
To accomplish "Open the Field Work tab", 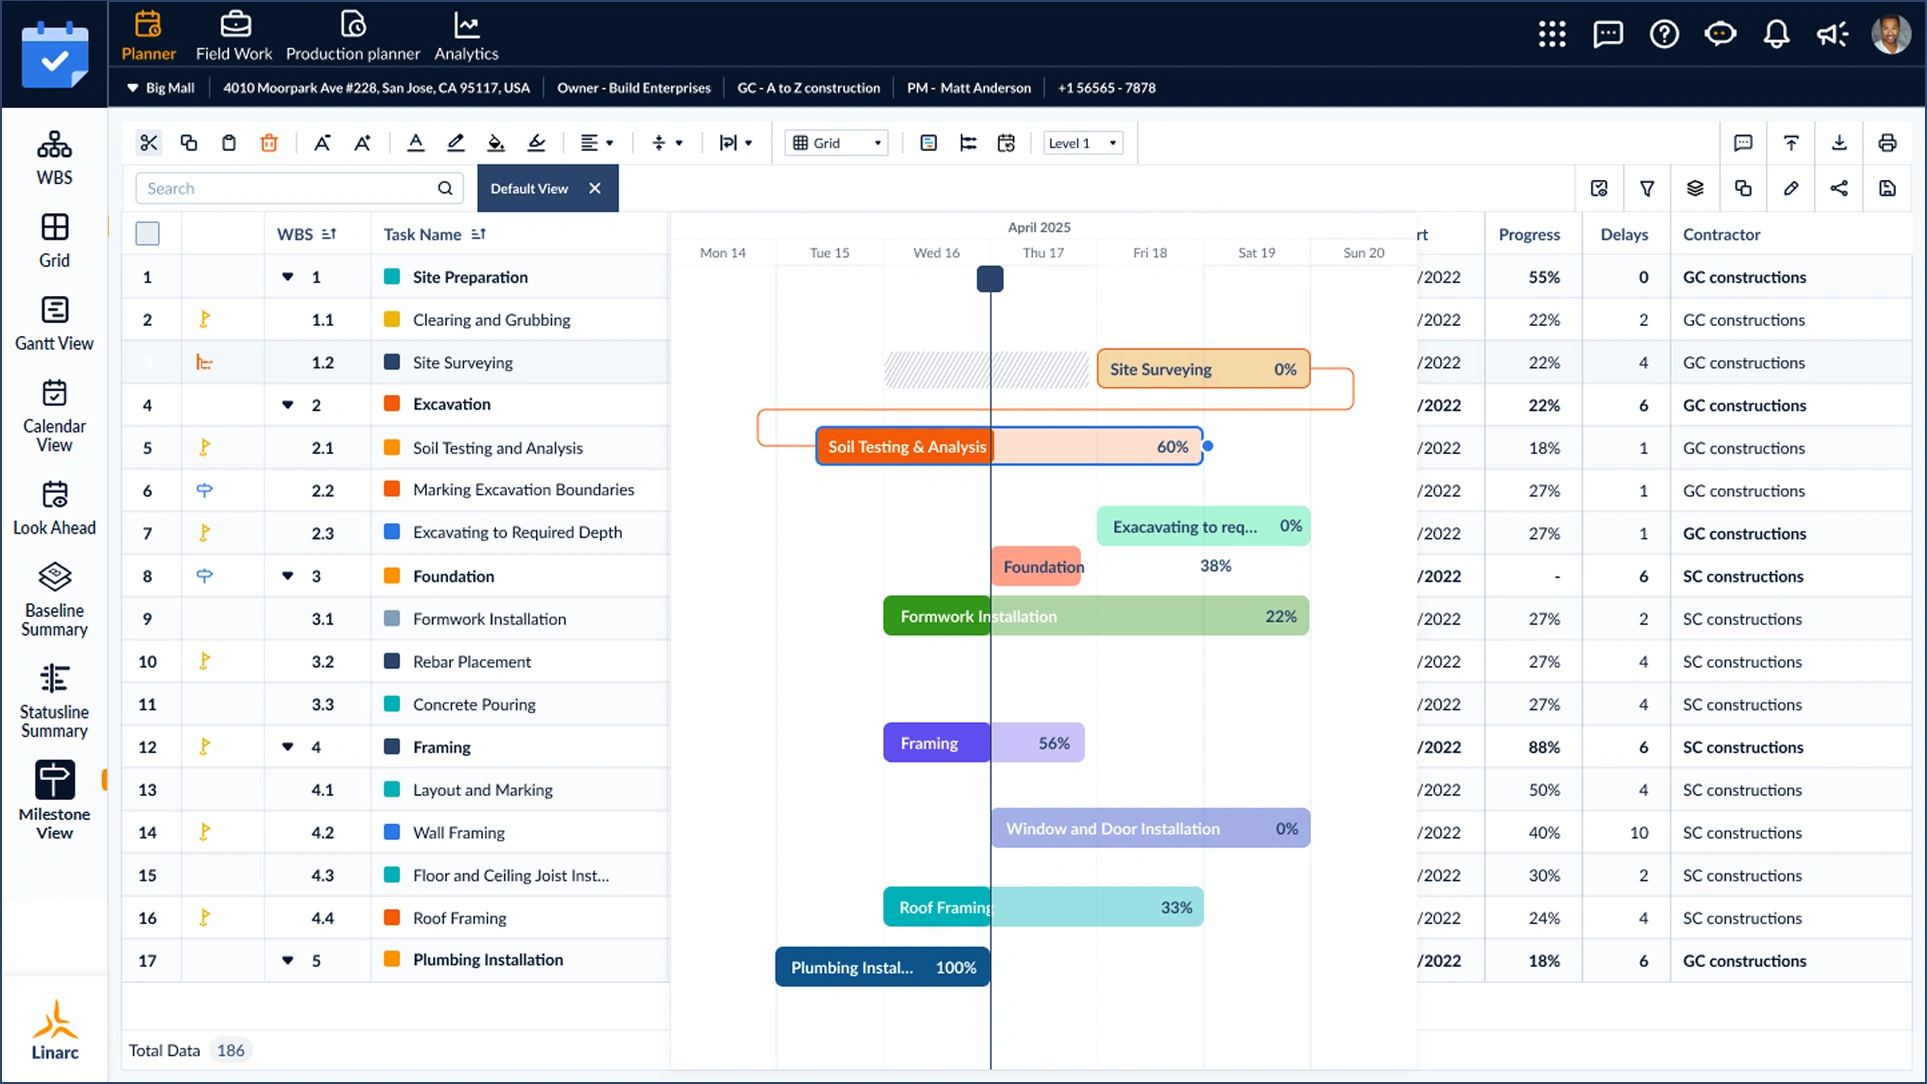I will coord(234,37).
